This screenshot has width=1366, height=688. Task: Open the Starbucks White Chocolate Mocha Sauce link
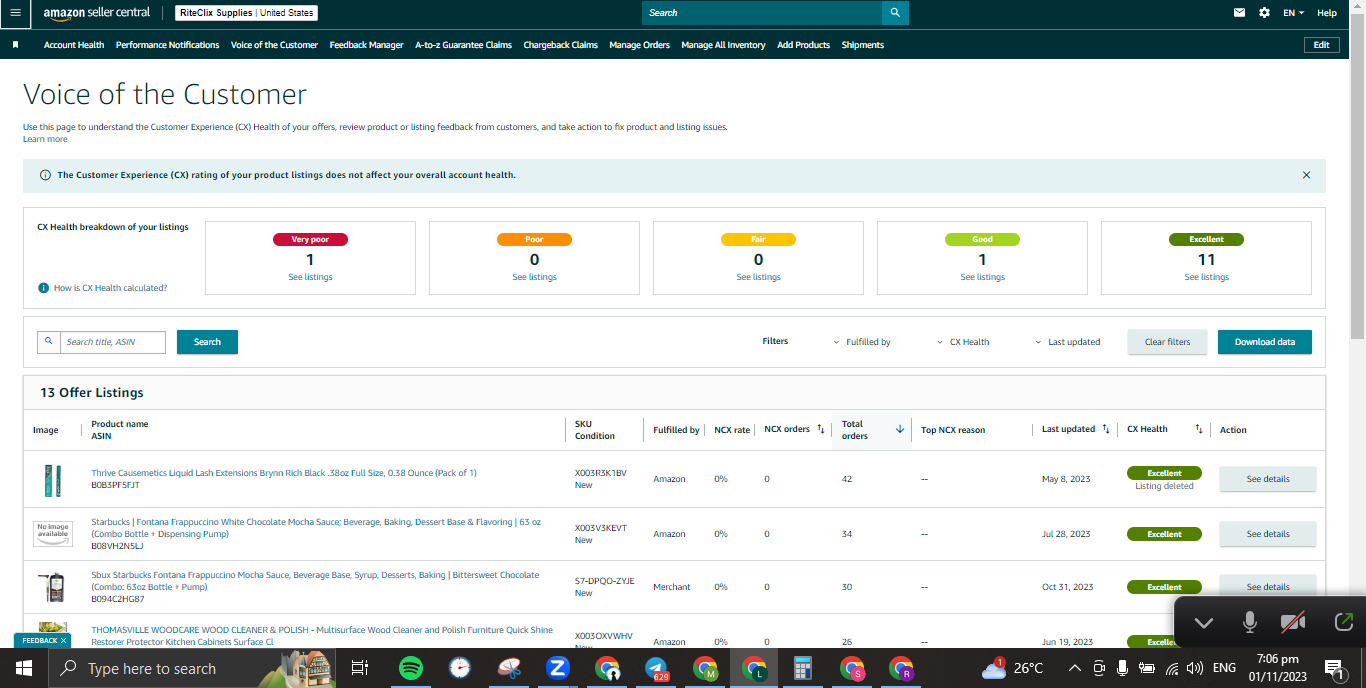click(x=316, y=528)
